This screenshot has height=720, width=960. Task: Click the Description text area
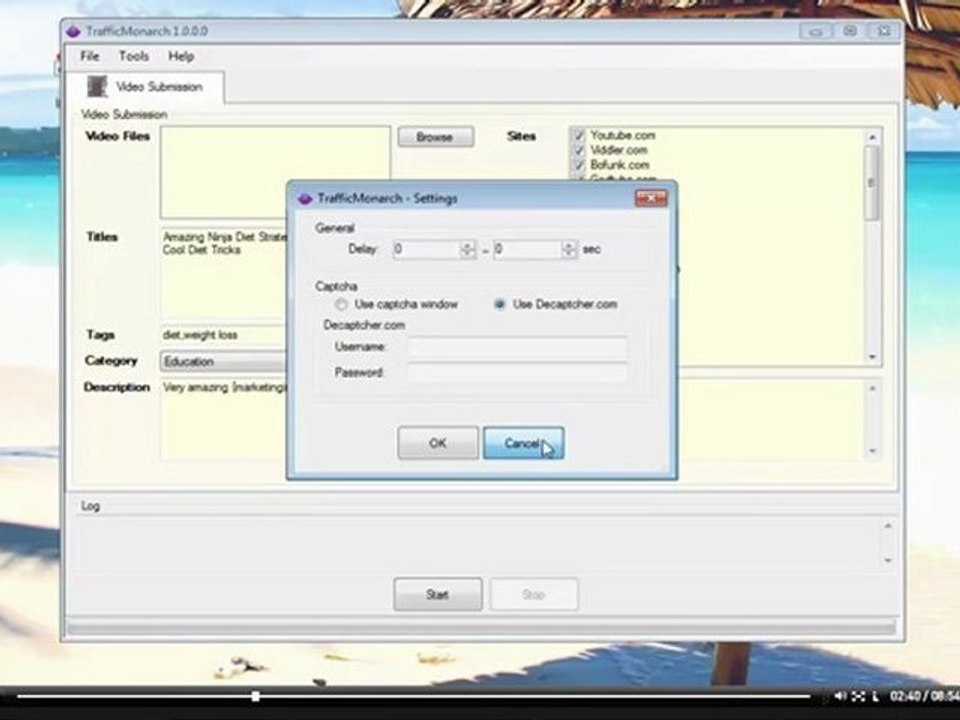(x=223, y=419)
